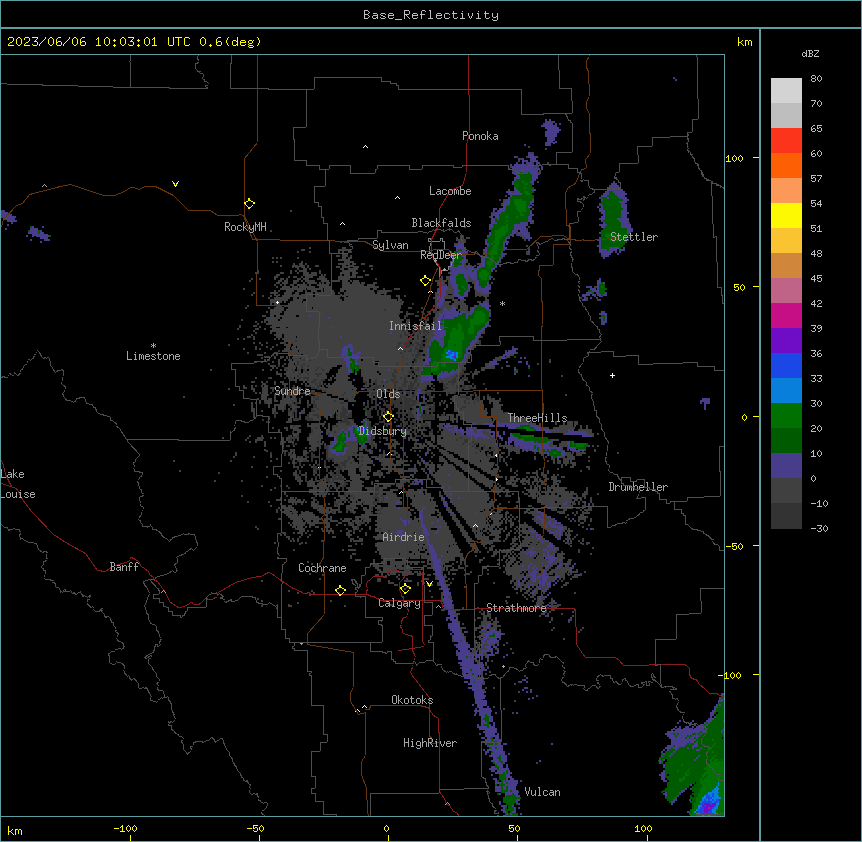Select the bright green 20-30 dBZ legend swatch
Screen dimensions: 862x842
pyautogui.click(x=786, y=416)
